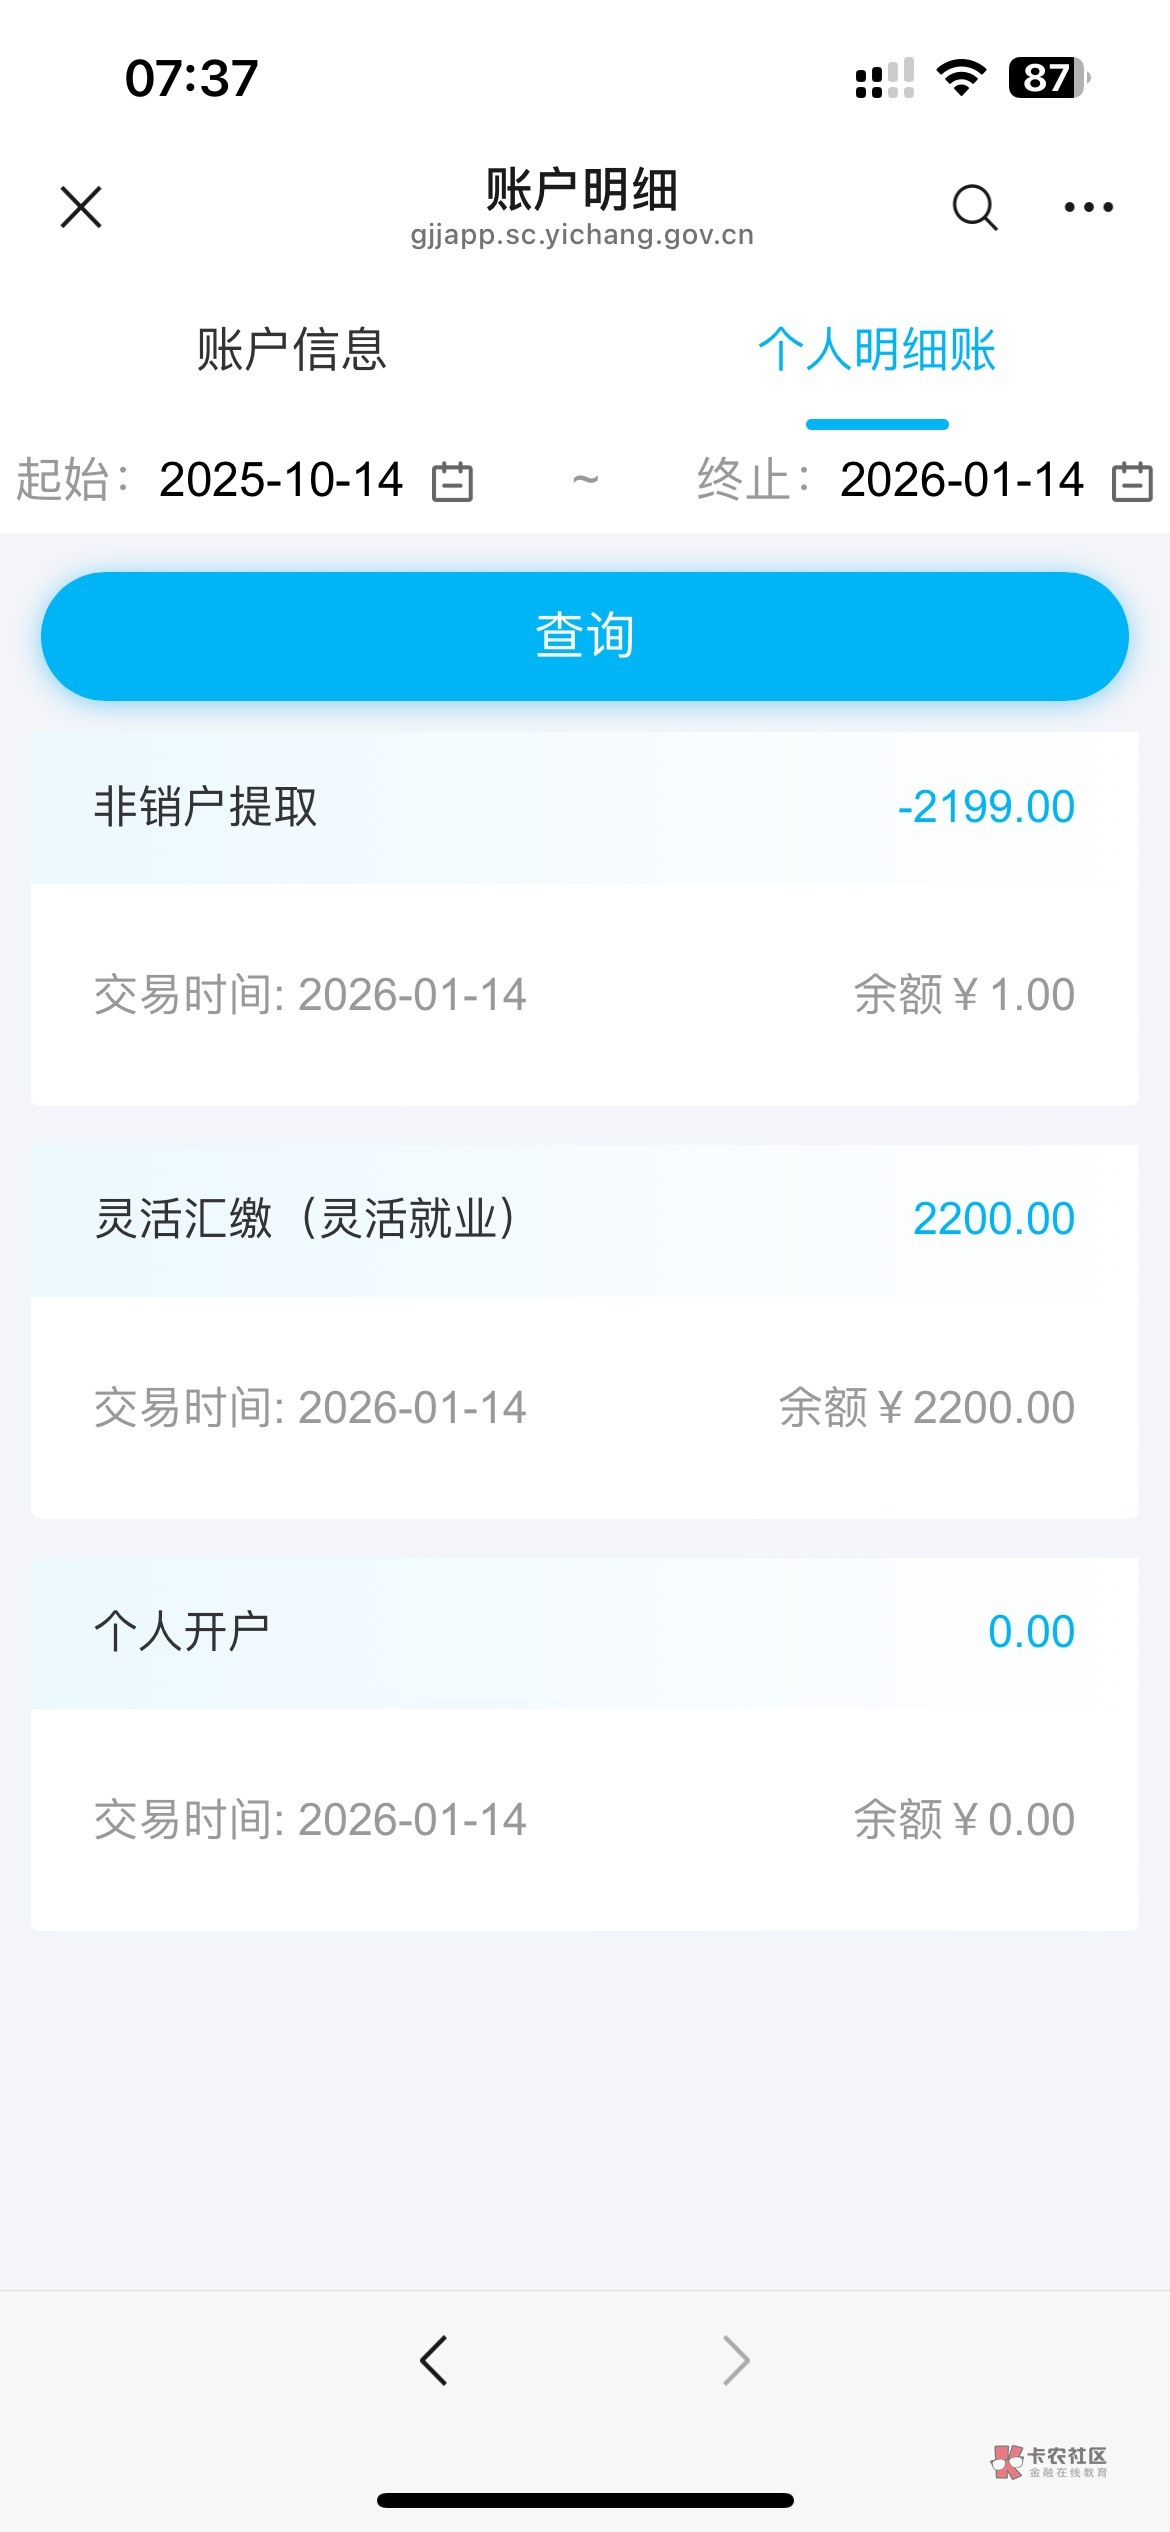Open the 个人开户 transaction entry
This screenshot has width=1170, height=2532.
[x=182, y=1631]
